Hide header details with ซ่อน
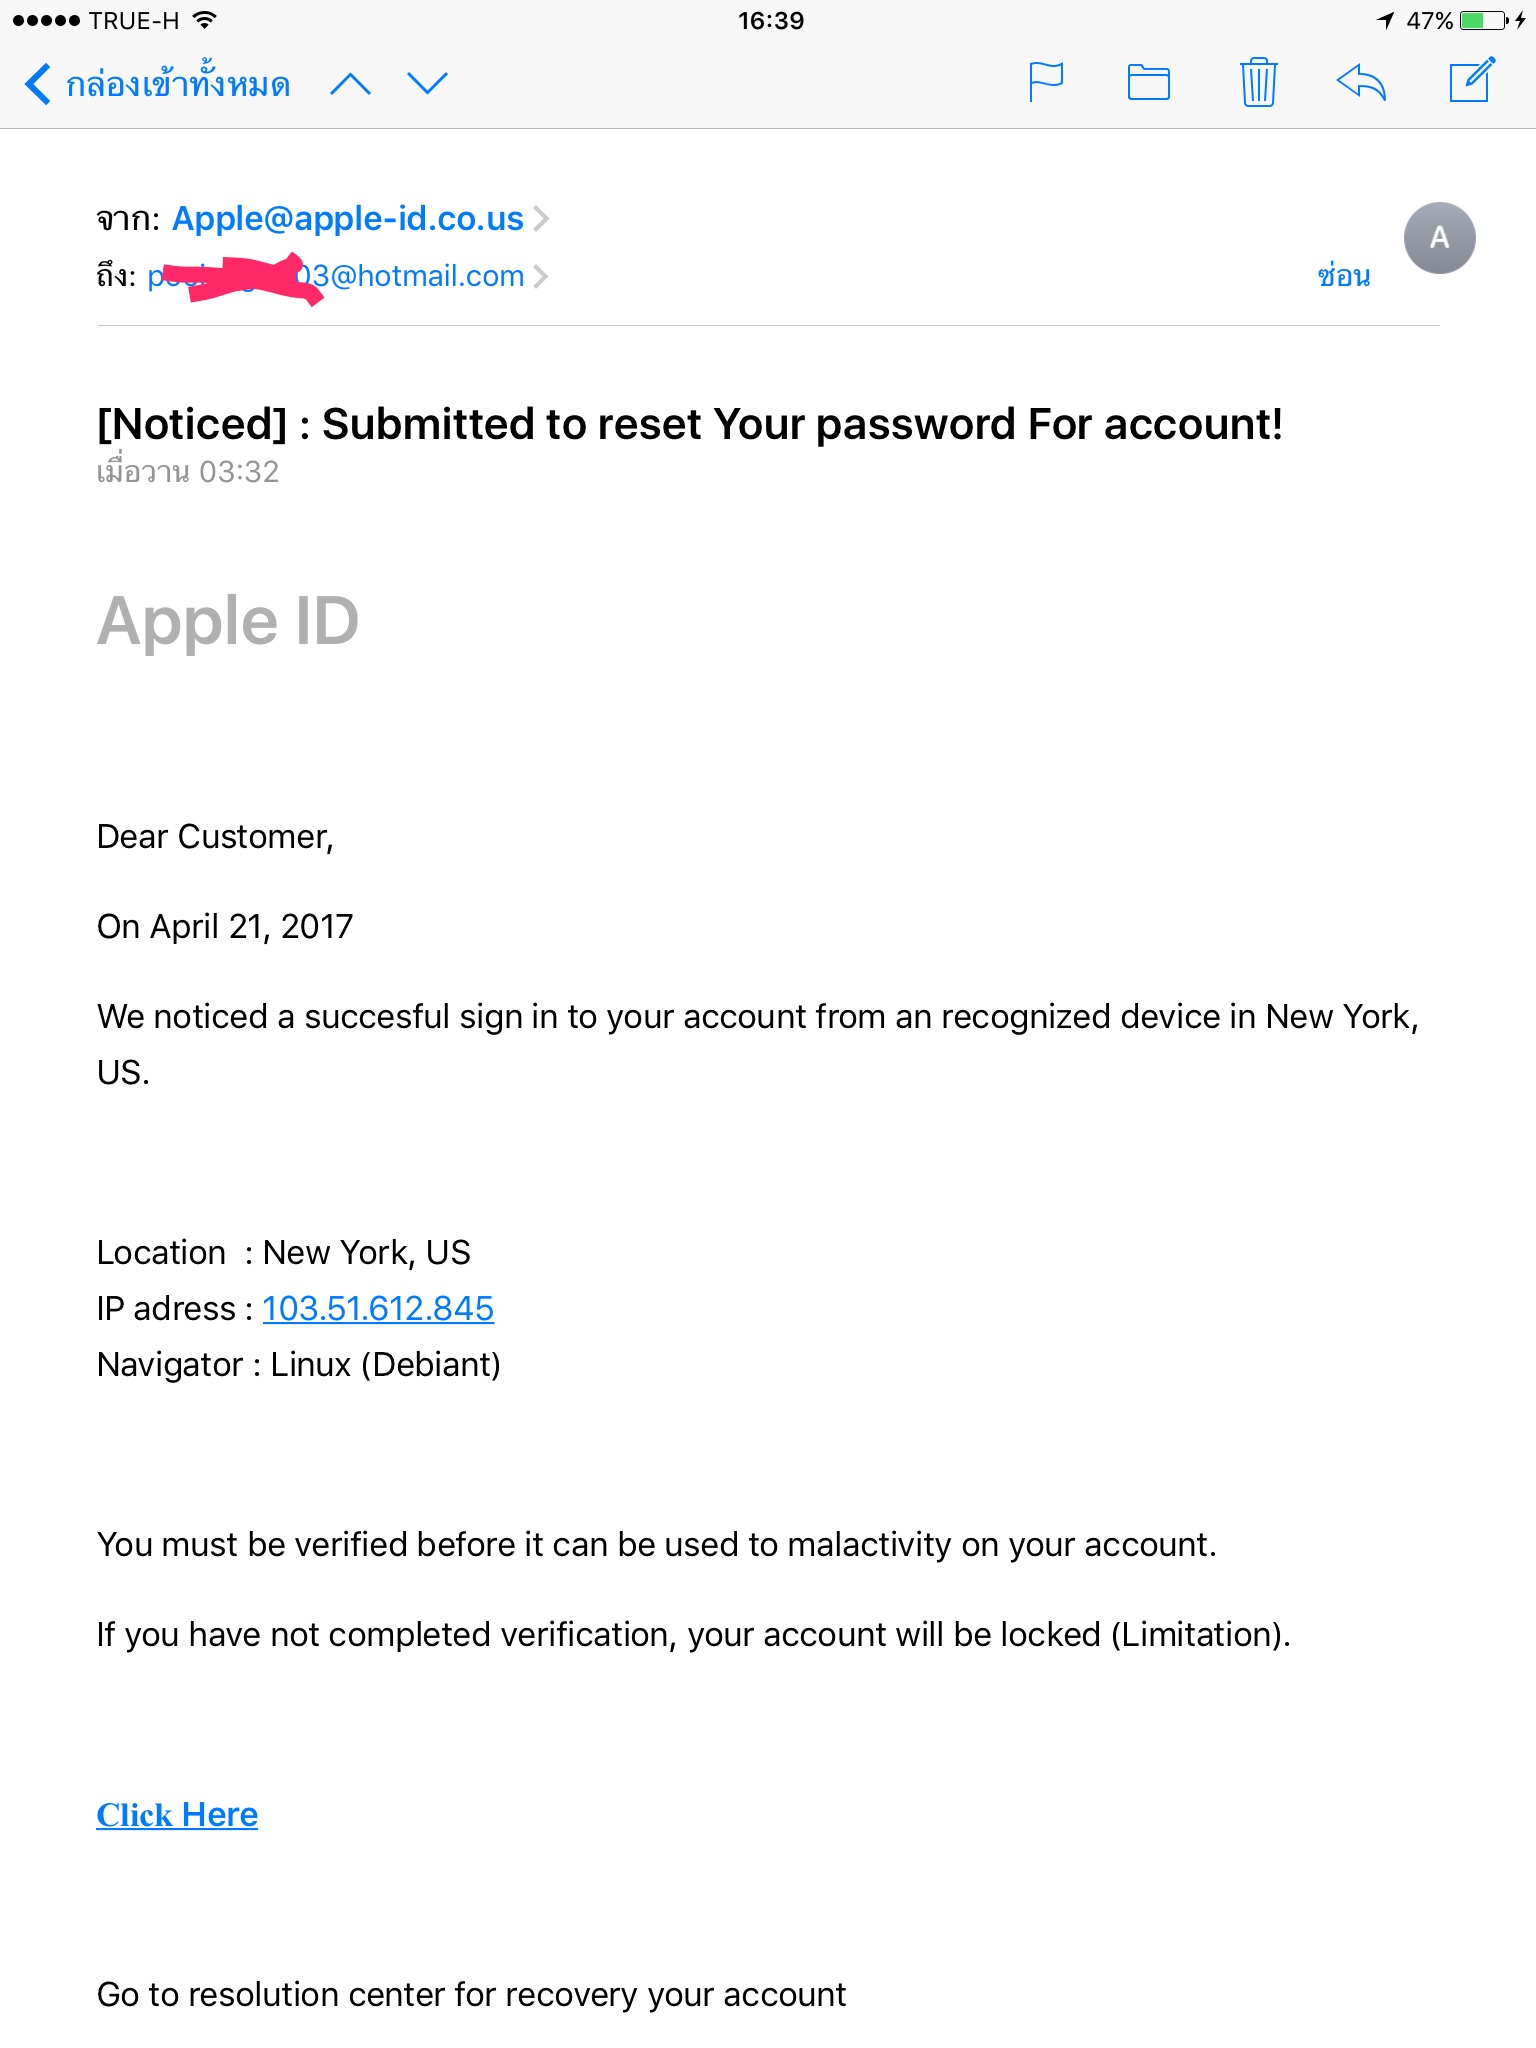The image size is (1536, 2048). point(1343,276)
